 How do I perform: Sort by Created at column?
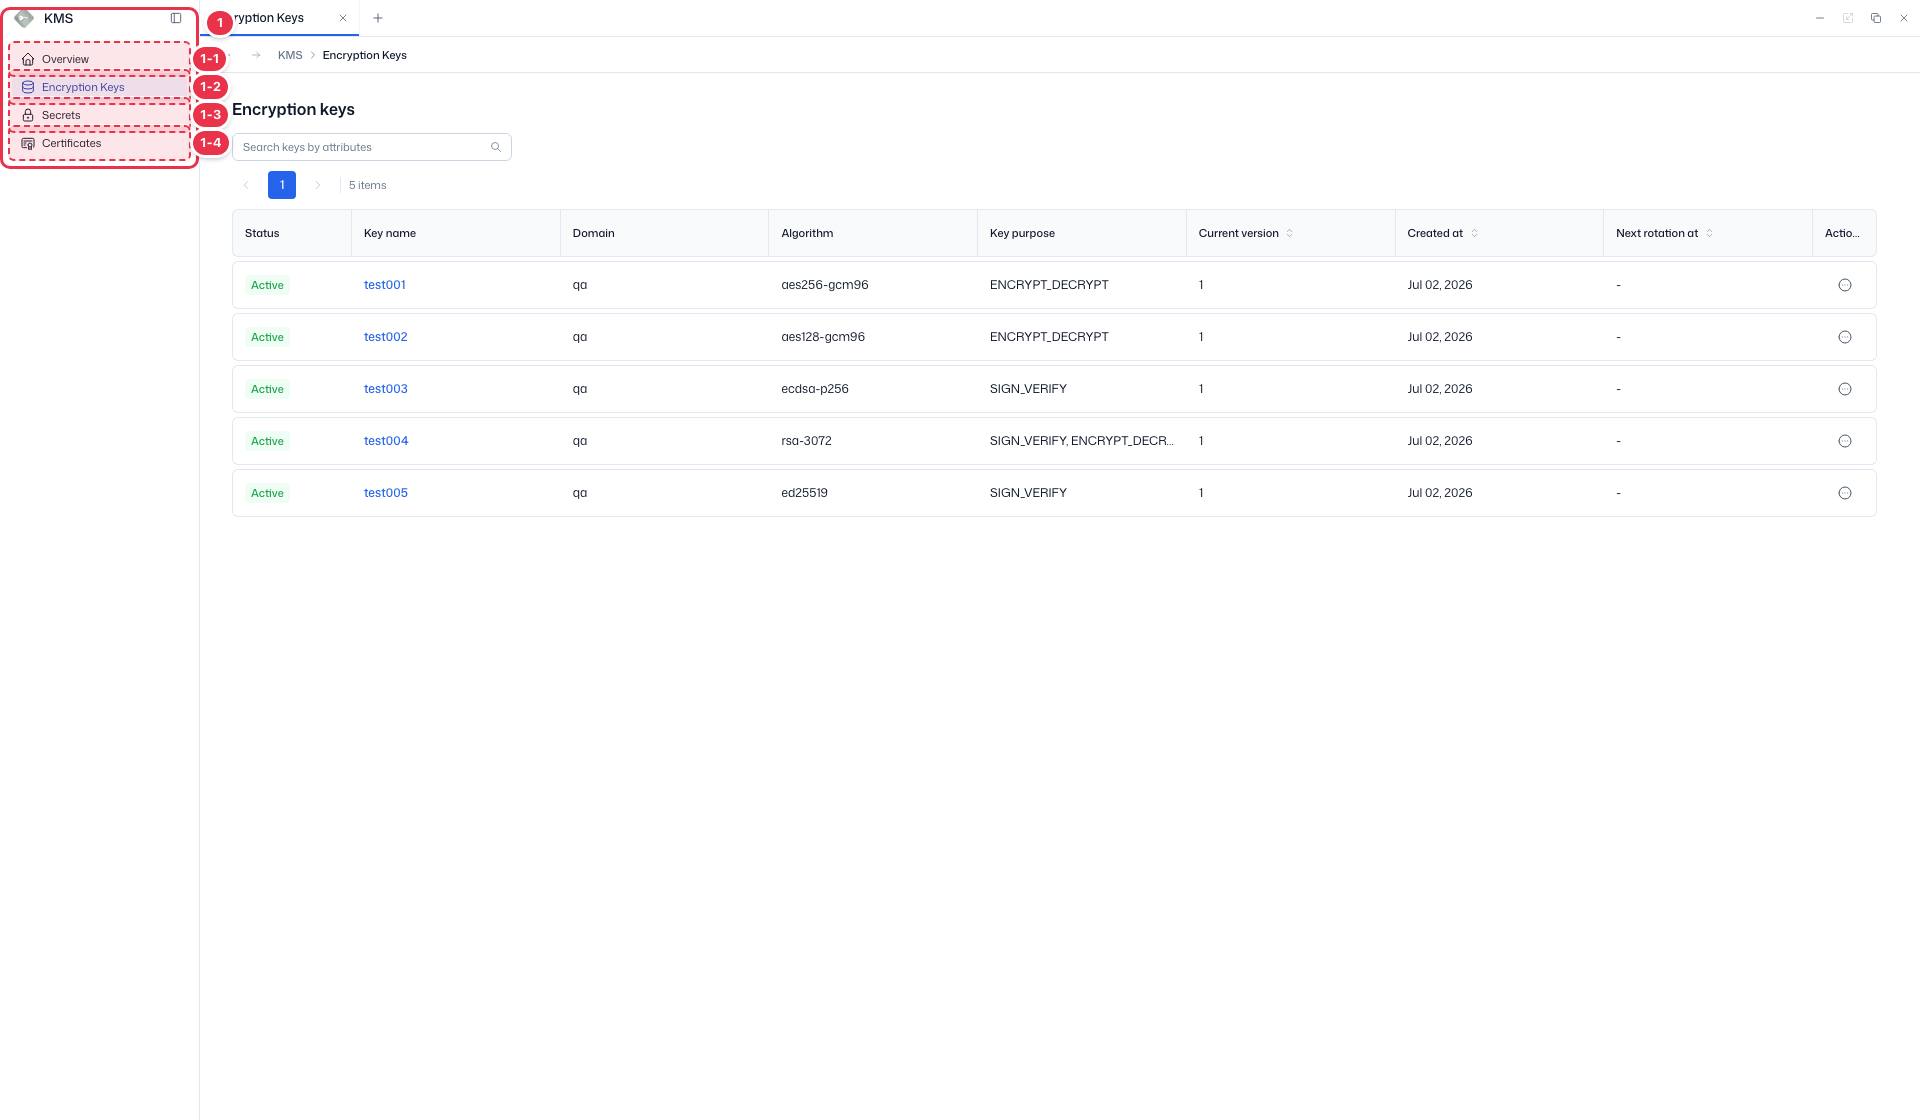[x=1474, y=233]
